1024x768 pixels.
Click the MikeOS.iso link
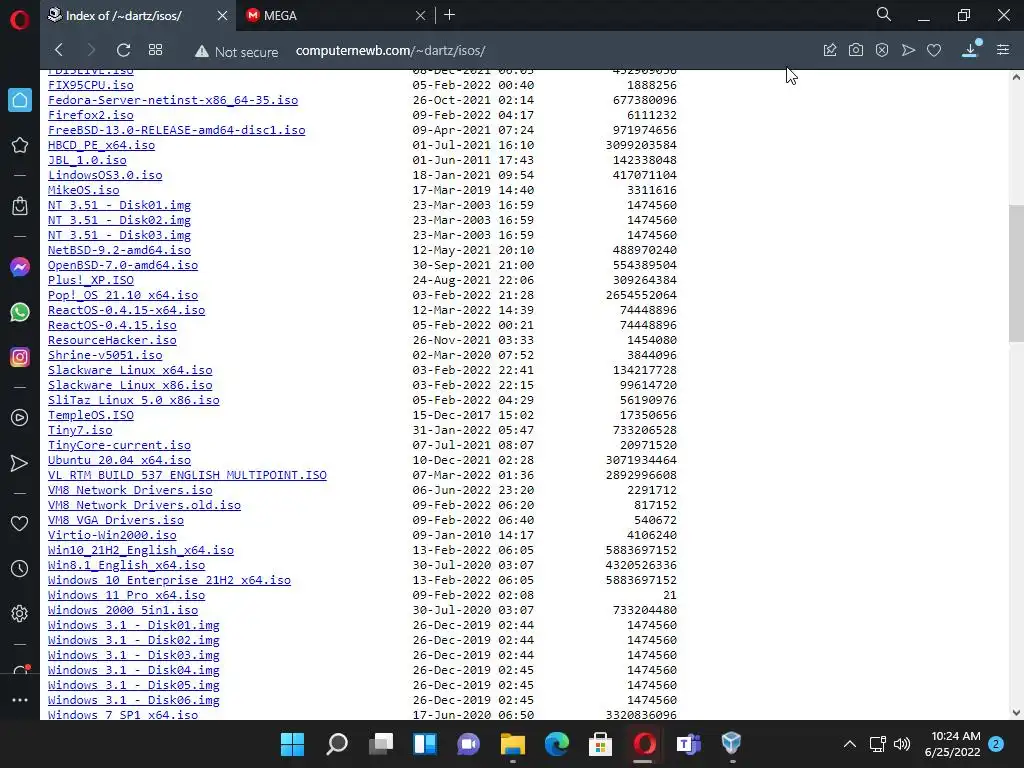(x=84, y=190)
